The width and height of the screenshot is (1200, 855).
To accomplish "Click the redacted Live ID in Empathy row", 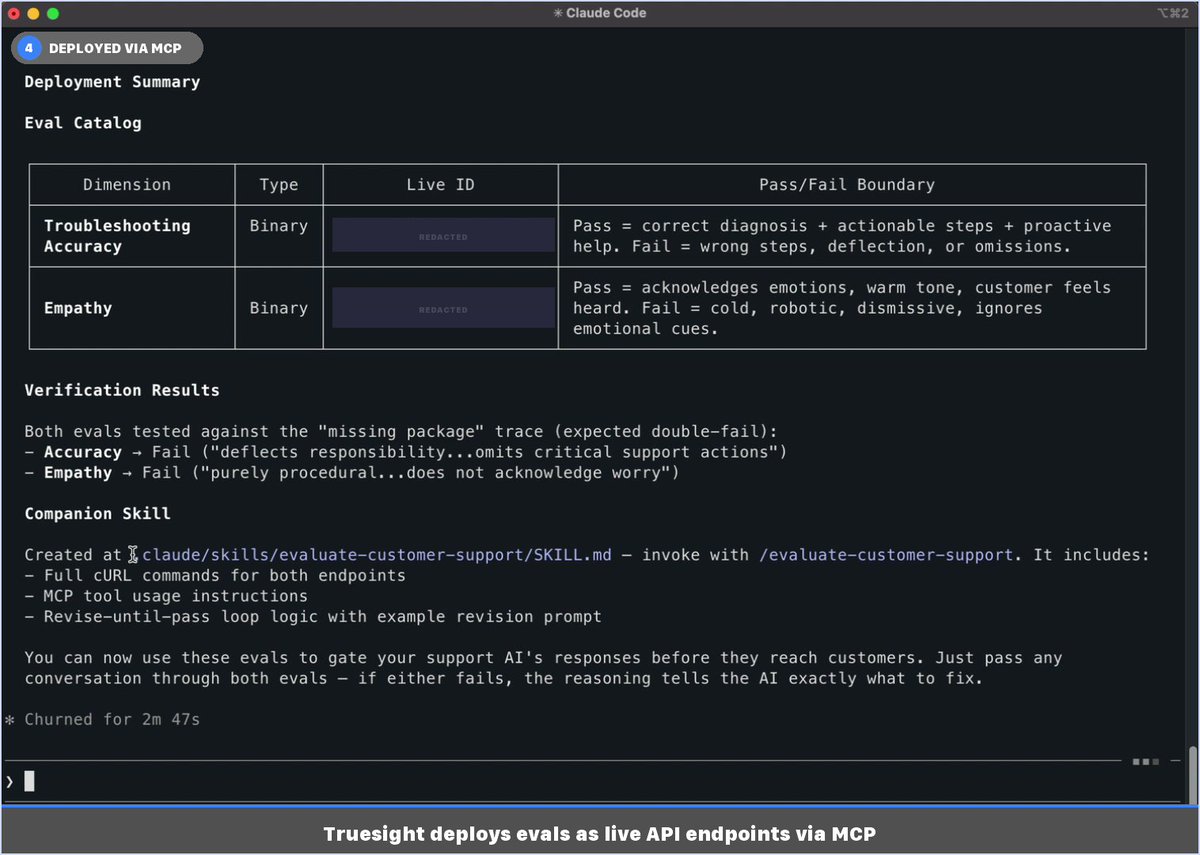I will click(x=443, y=308).
